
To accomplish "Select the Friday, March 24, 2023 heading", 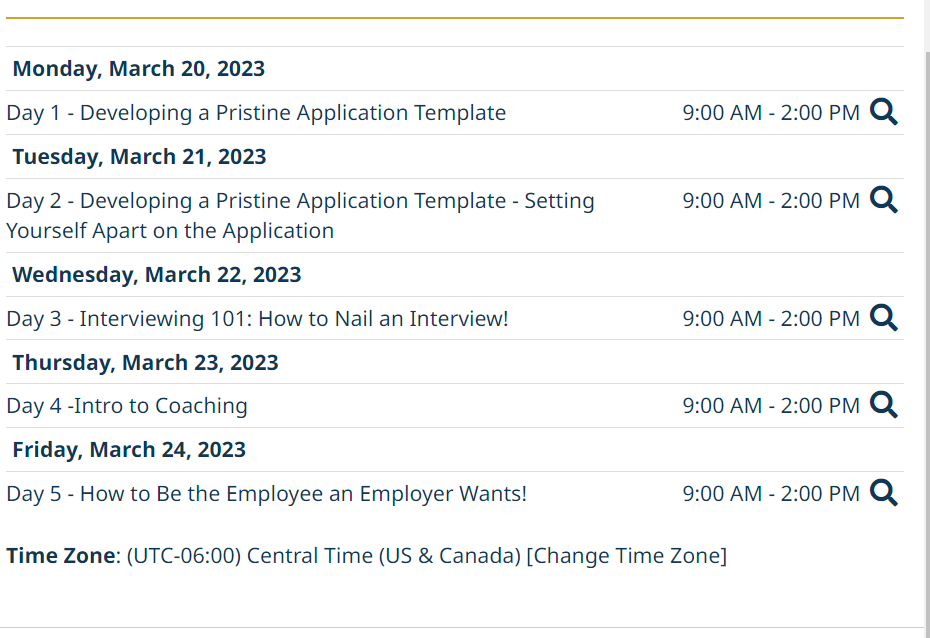I will click(x=129, y=449).
